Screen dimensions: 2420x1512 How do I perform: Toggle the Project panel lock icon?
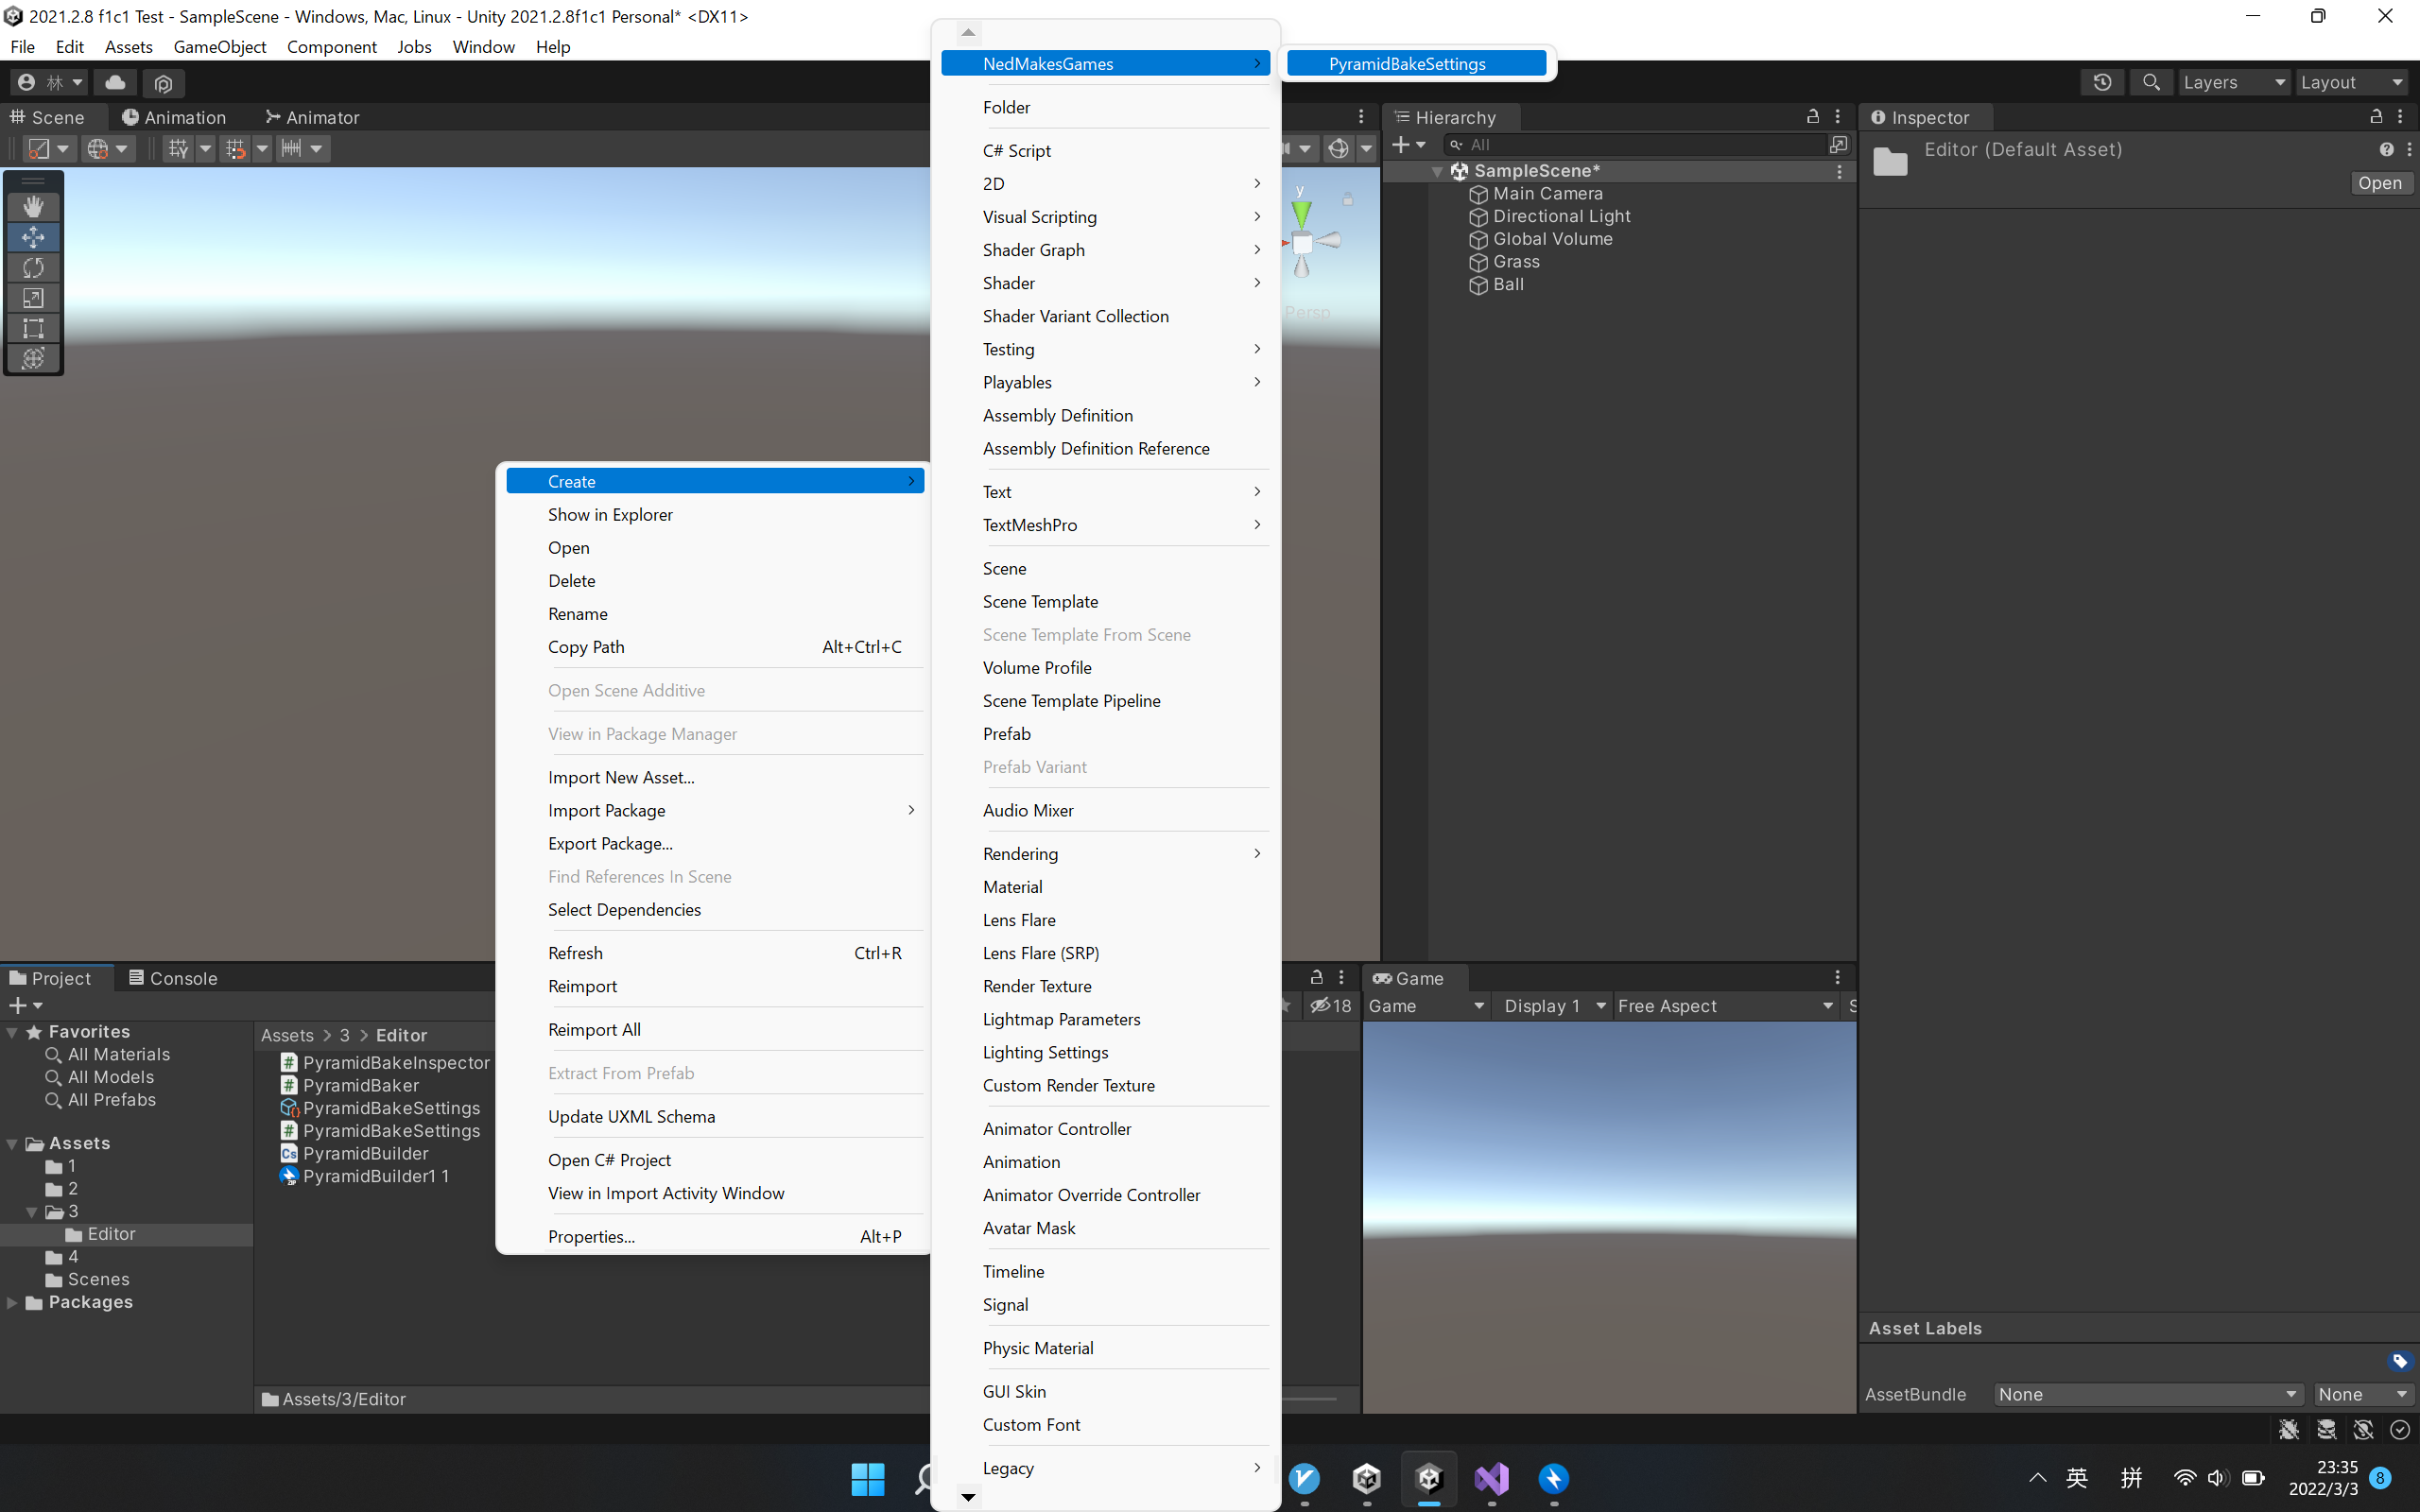pos(1317,977)
